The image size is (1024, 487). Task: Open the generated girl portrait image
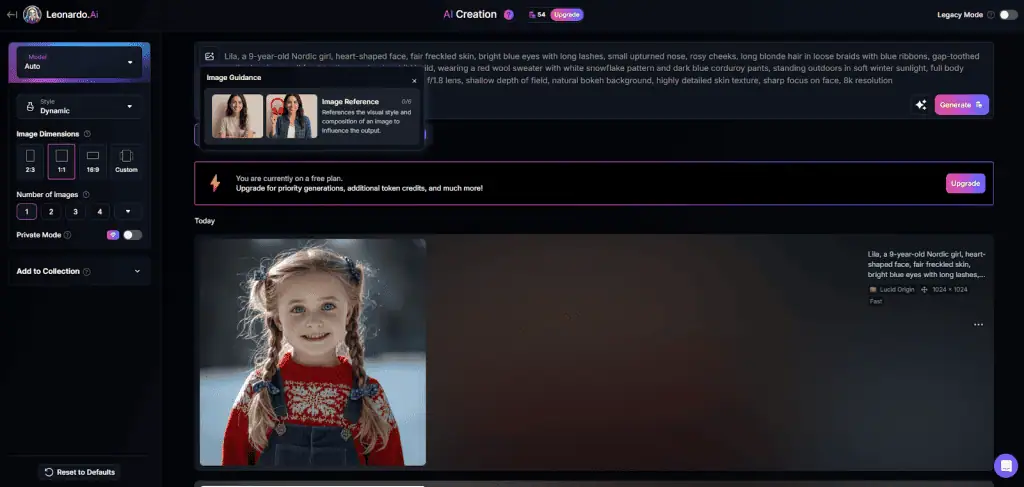pyautogui.click(x=313, y=352)
